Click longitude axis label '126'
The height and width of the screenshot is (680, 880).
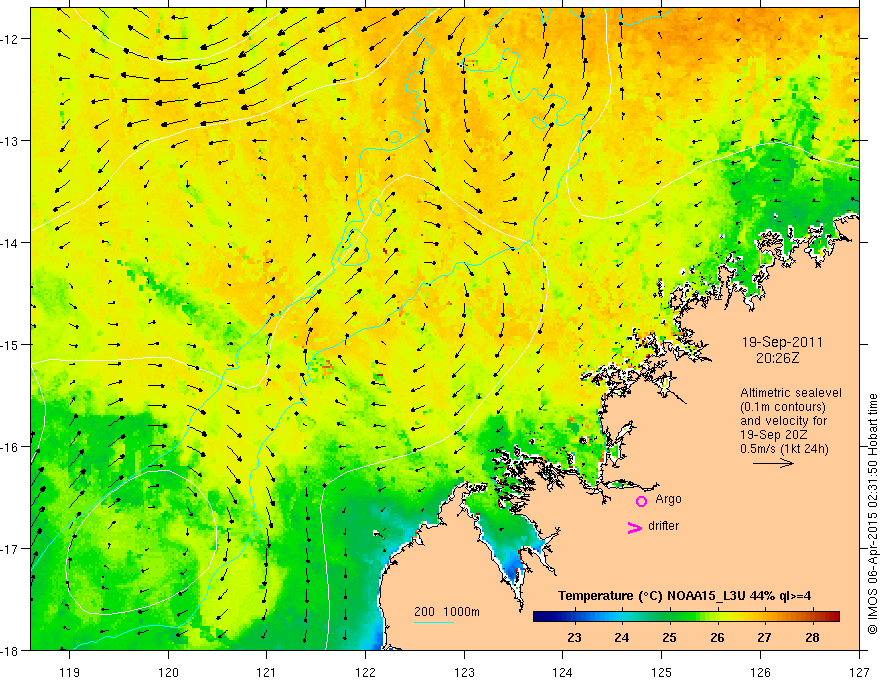click(x=760, y=672)
